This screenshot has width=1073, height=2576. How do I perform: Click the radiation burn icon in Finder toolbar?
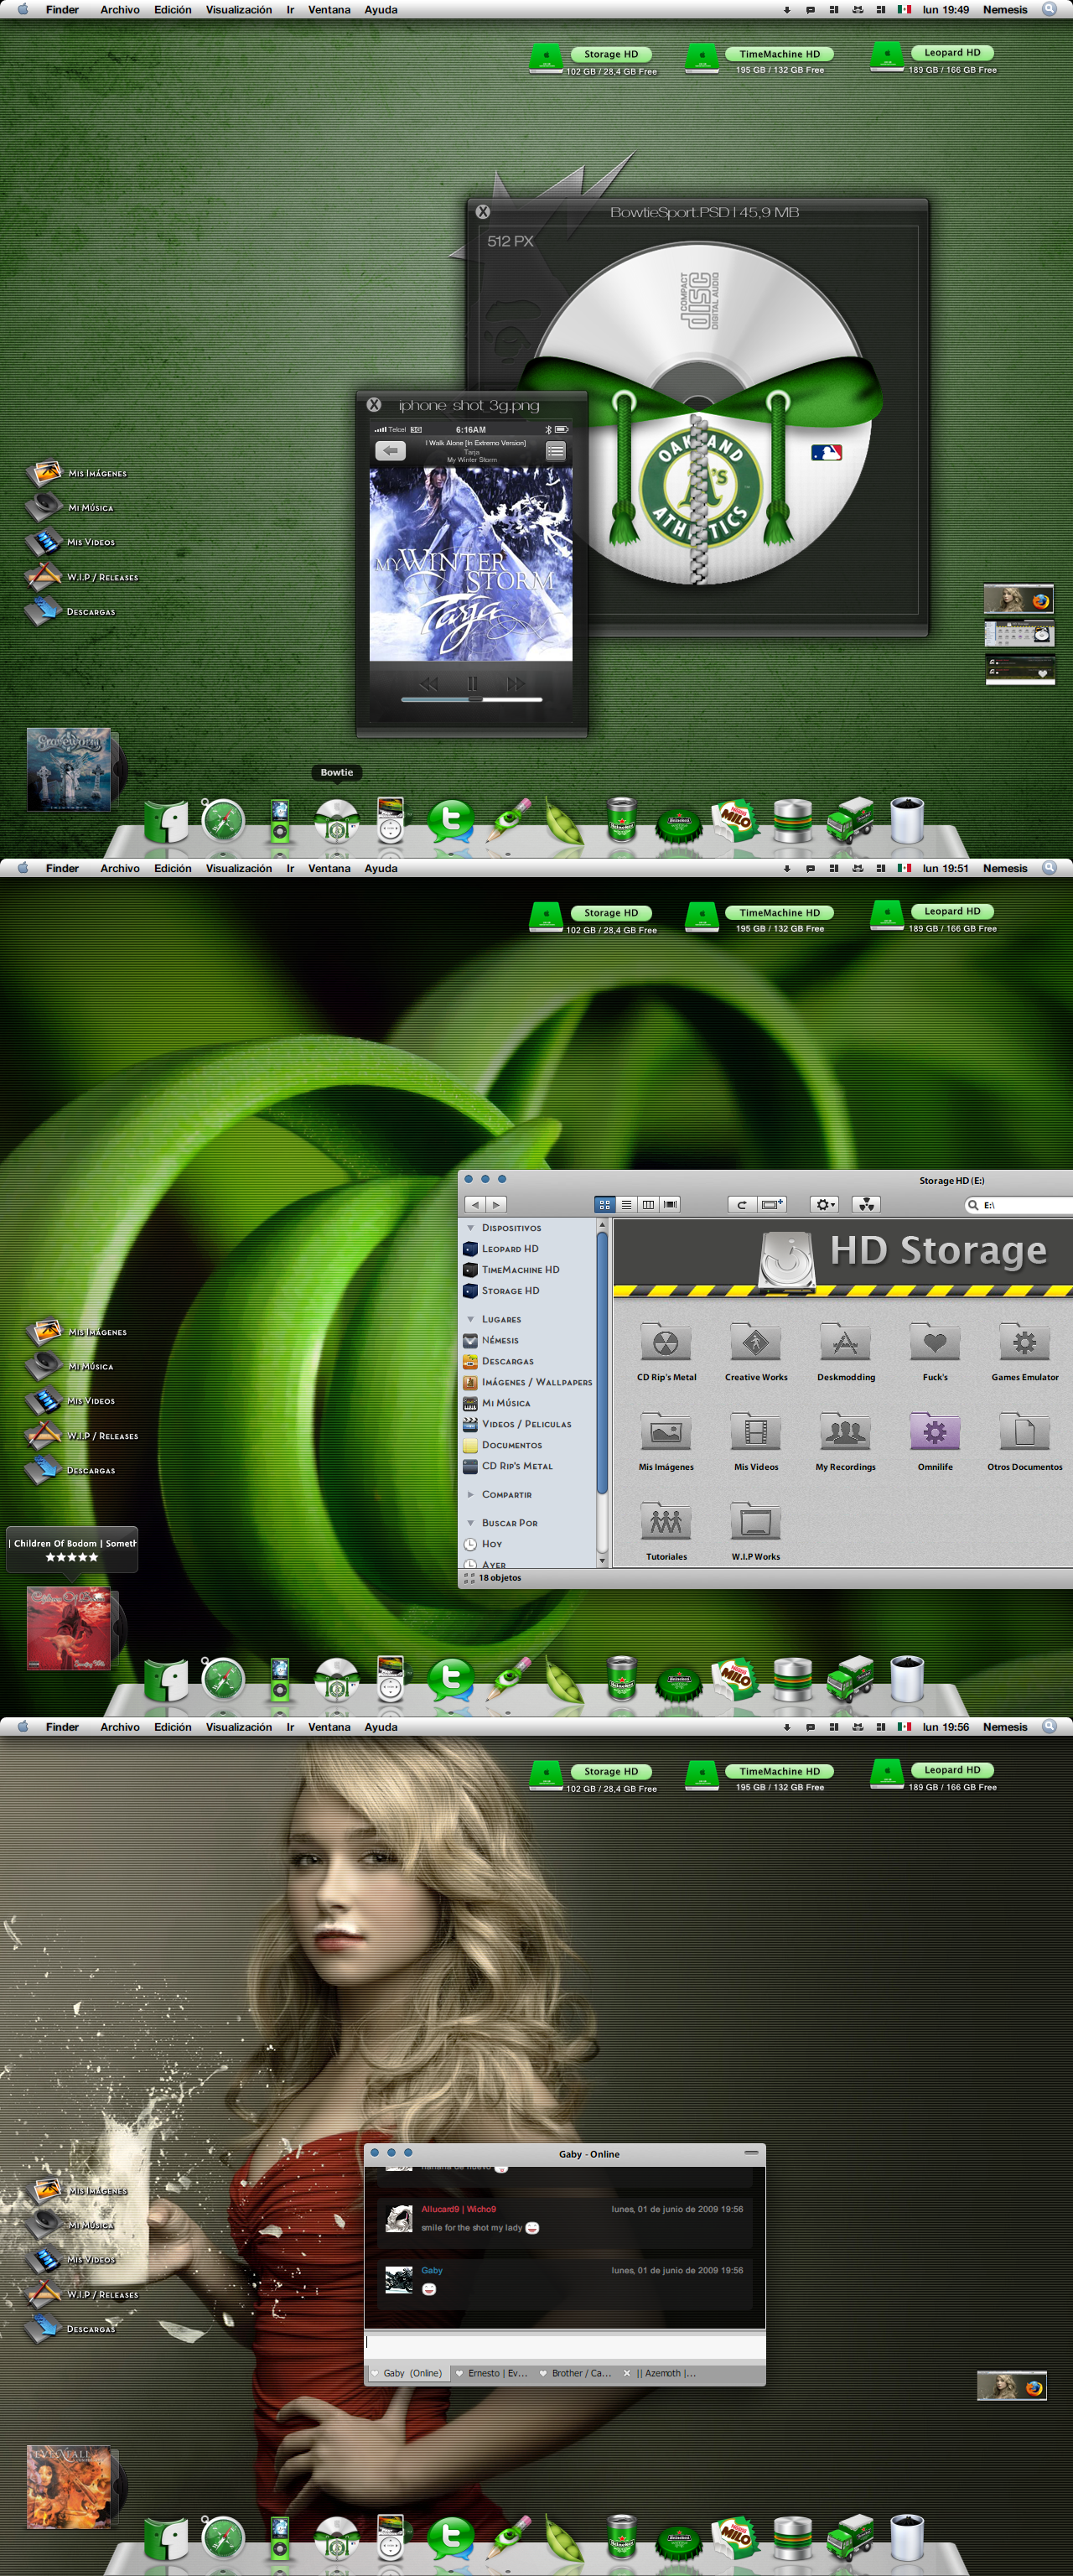point(866,1204)
